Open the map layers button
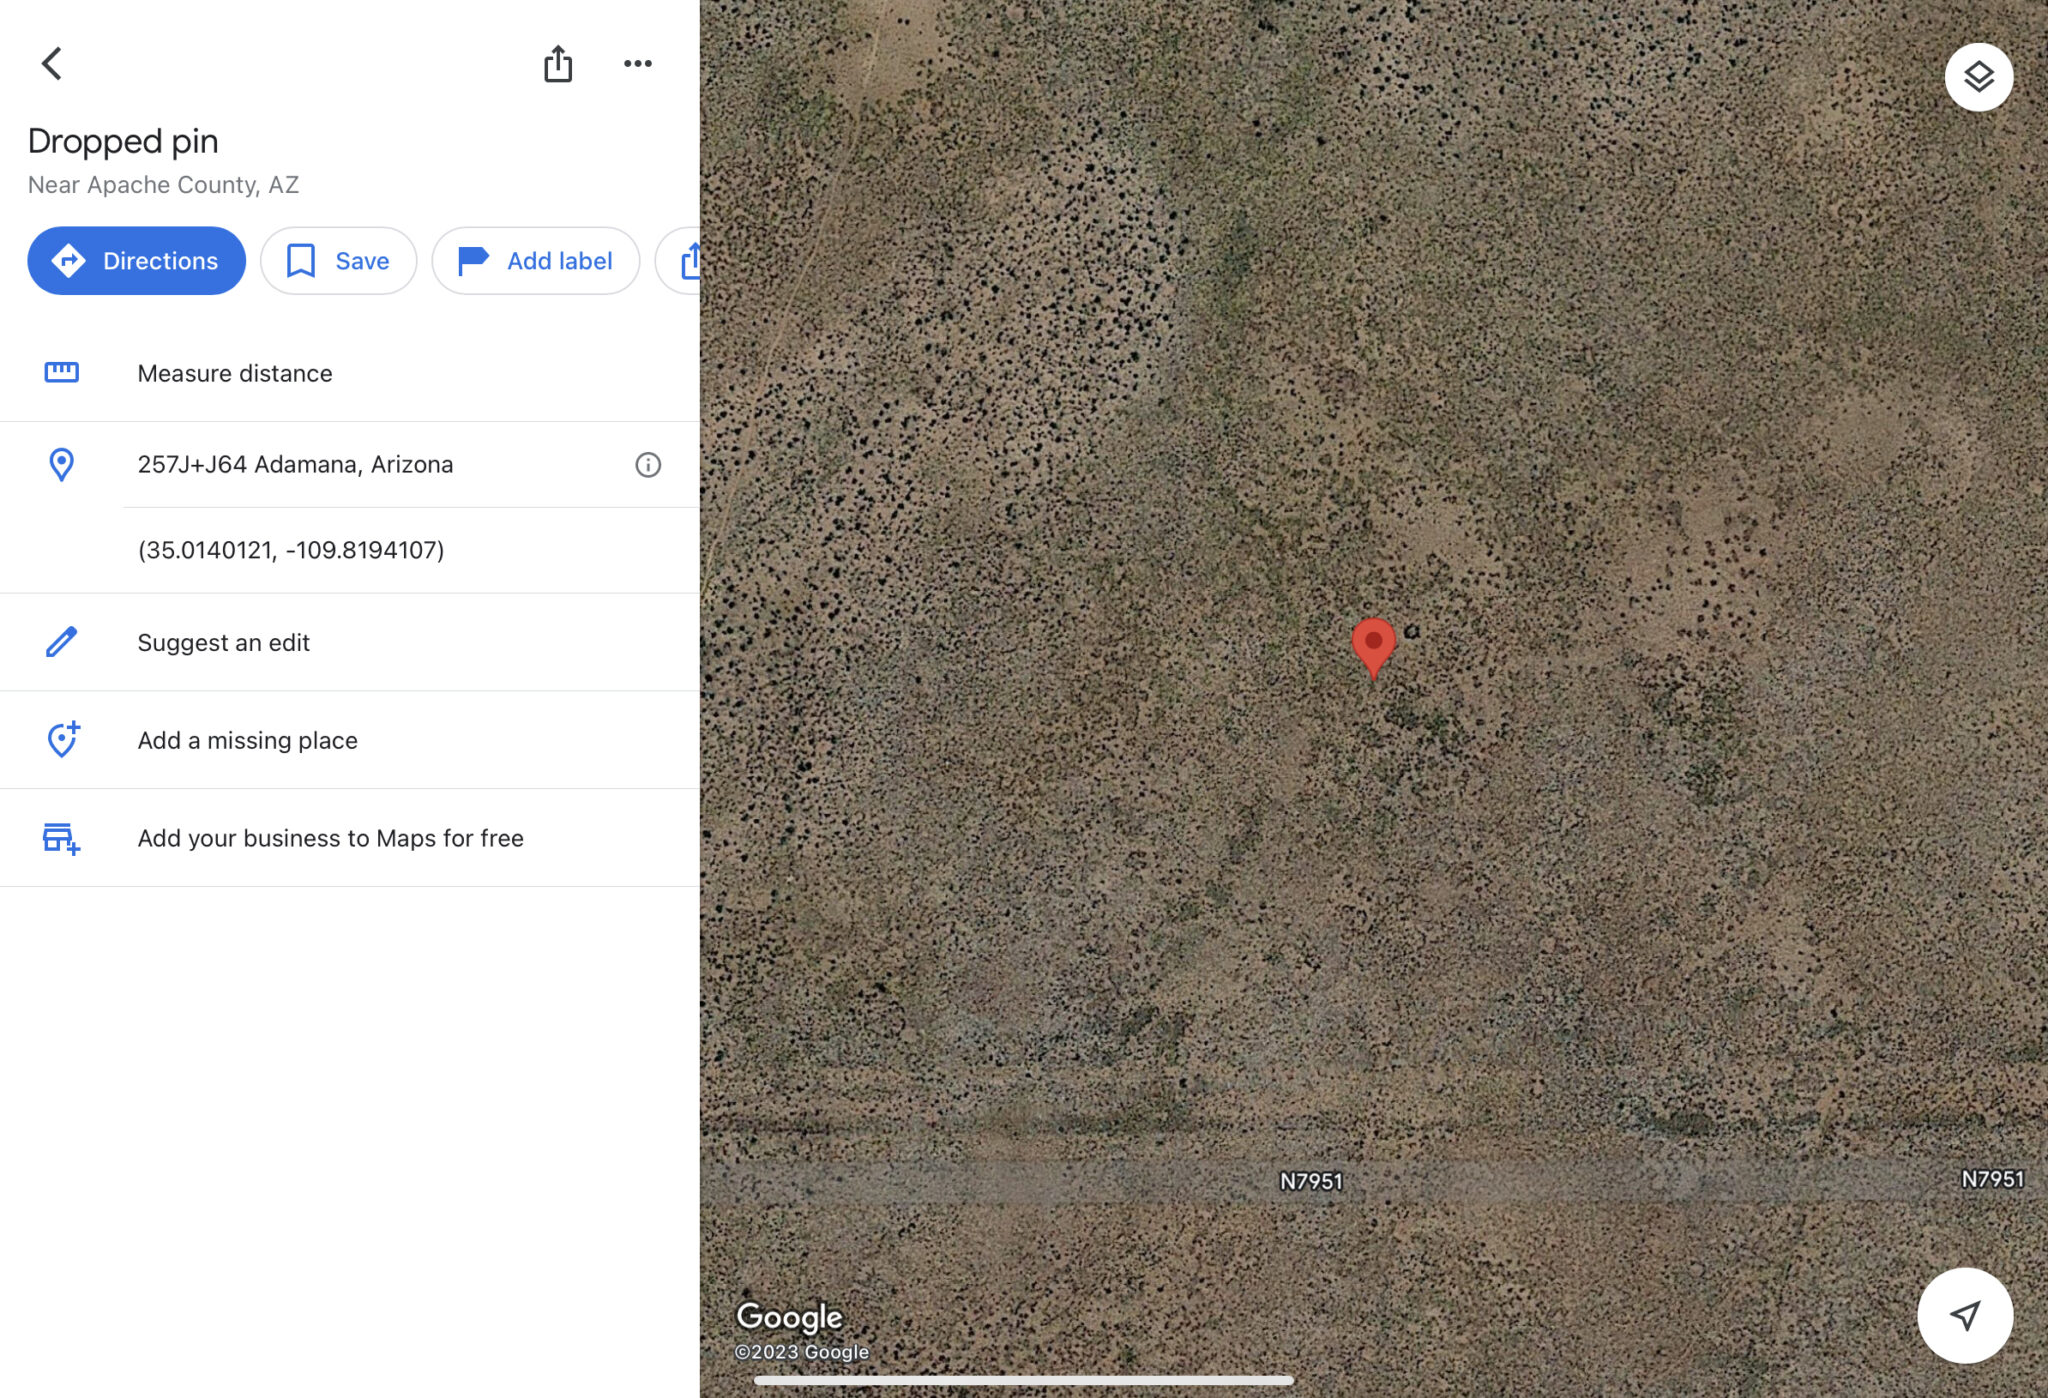The image size is (2048, 1398). (x=1978, y=77)
